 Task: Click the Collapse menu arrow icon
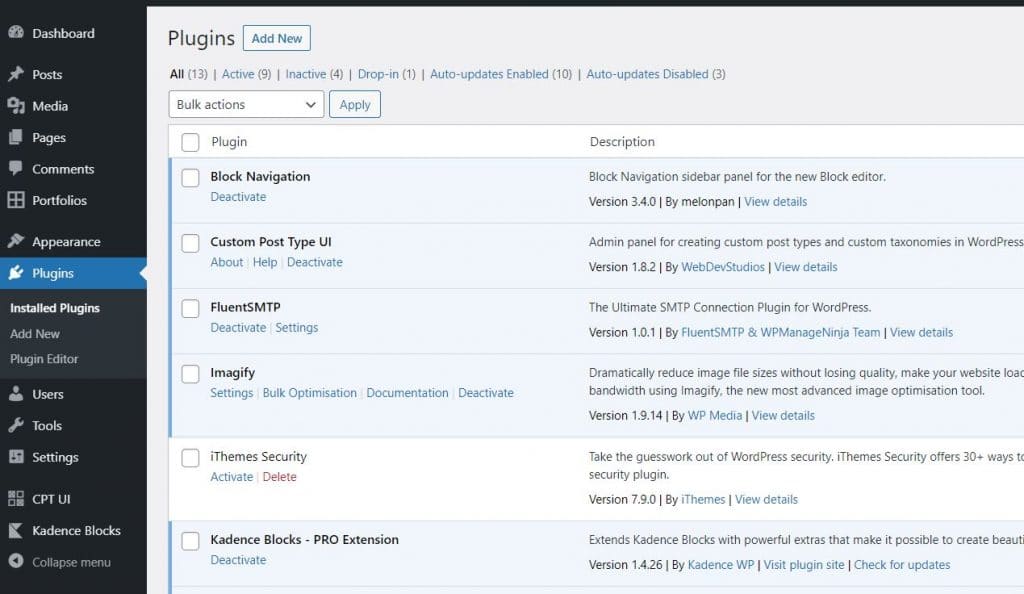click(x=16, y=561)
